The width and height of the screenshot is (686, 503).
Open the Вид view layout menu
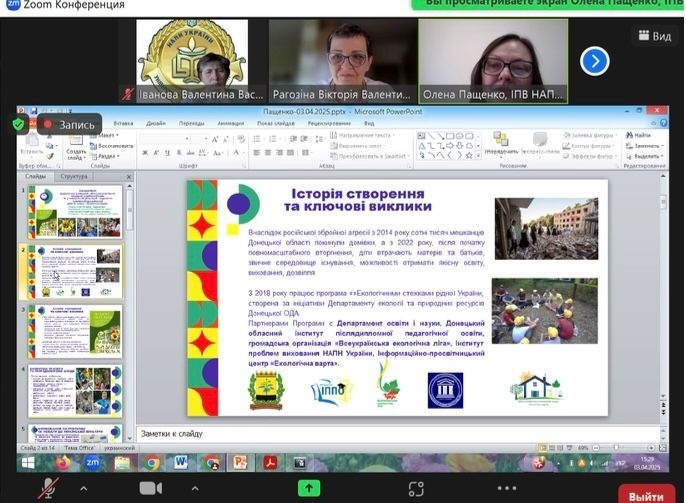[x=653, y=35]
